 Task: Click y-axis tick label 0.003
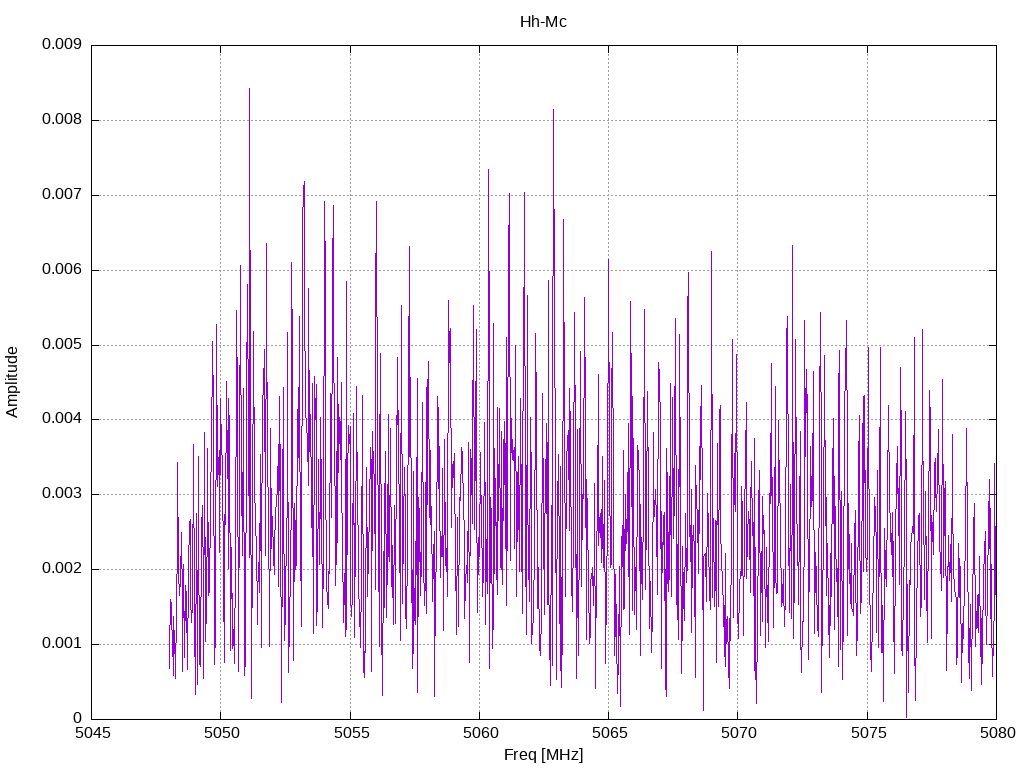[62, 494]
